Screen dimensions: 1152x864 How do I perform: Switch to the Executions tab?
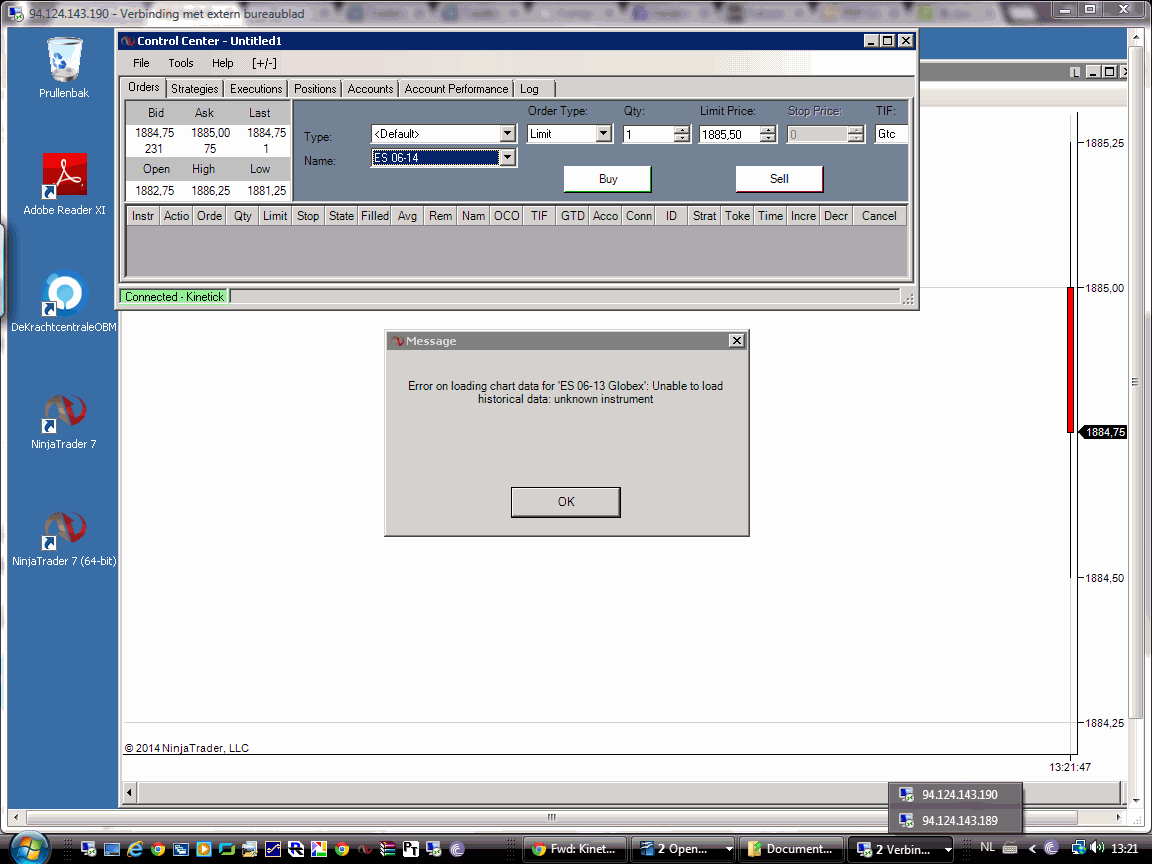coord(256,89)
